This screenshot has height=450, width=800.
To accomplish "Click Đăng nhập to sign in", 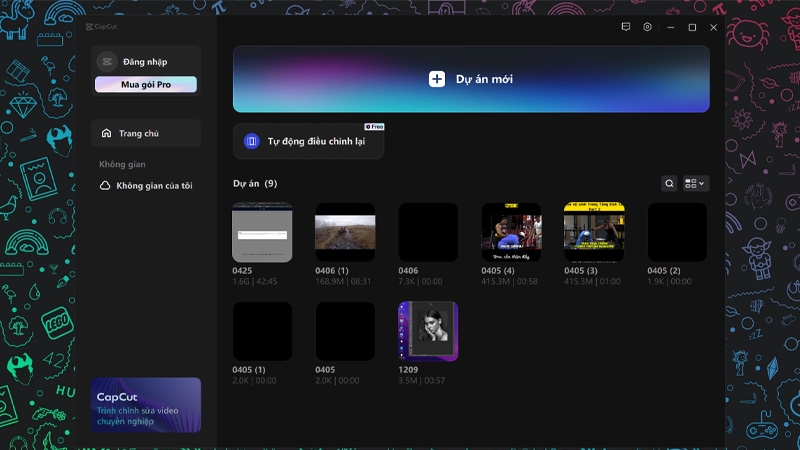I will click(145, 62).
